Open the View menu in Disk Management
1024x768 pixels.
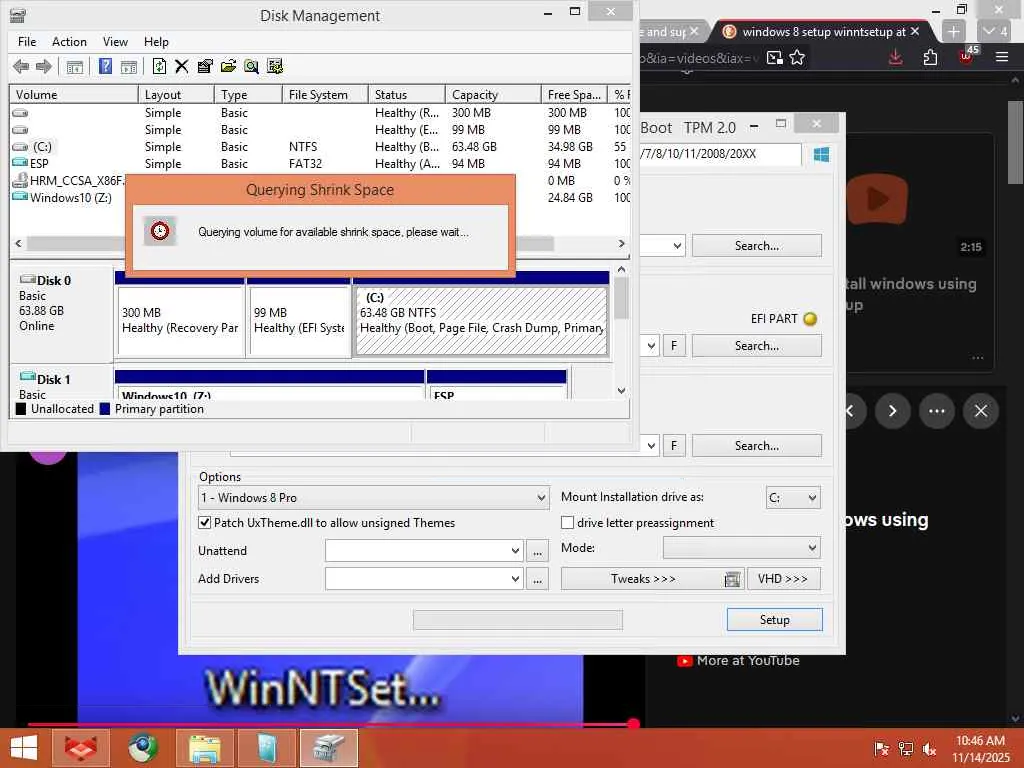tap(115, 42)
